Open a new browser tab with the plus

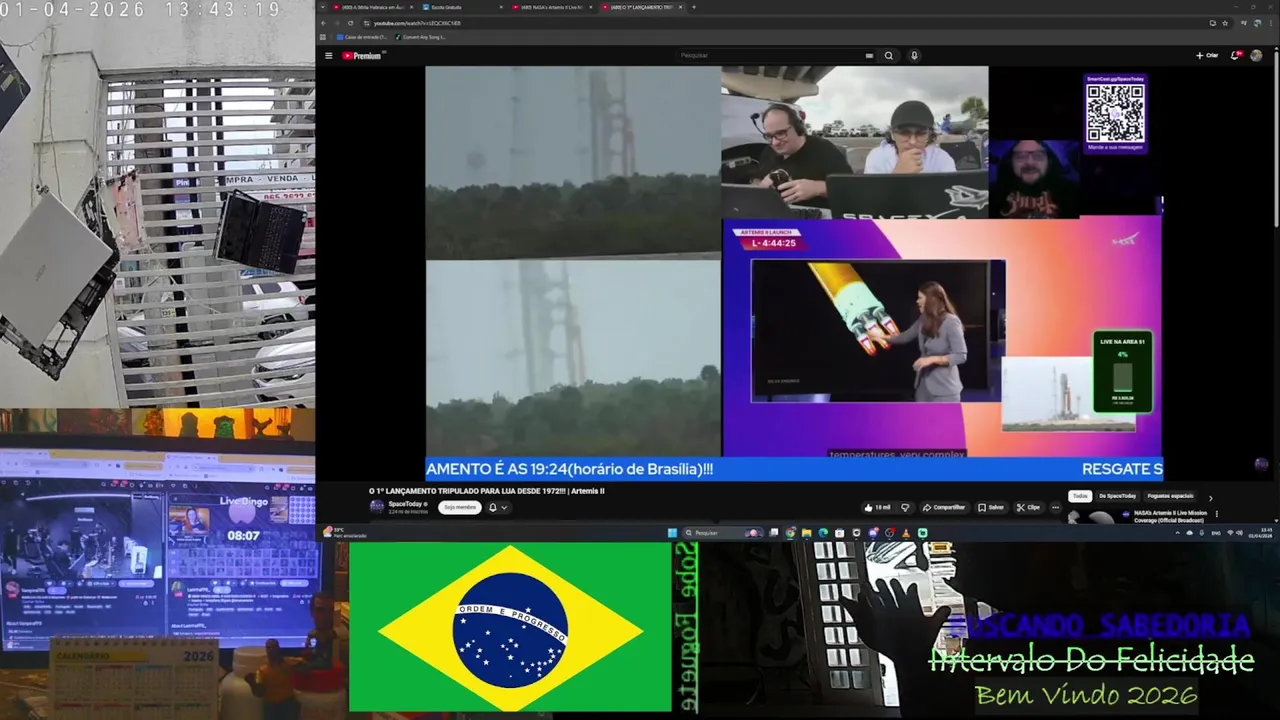(693, 7)
